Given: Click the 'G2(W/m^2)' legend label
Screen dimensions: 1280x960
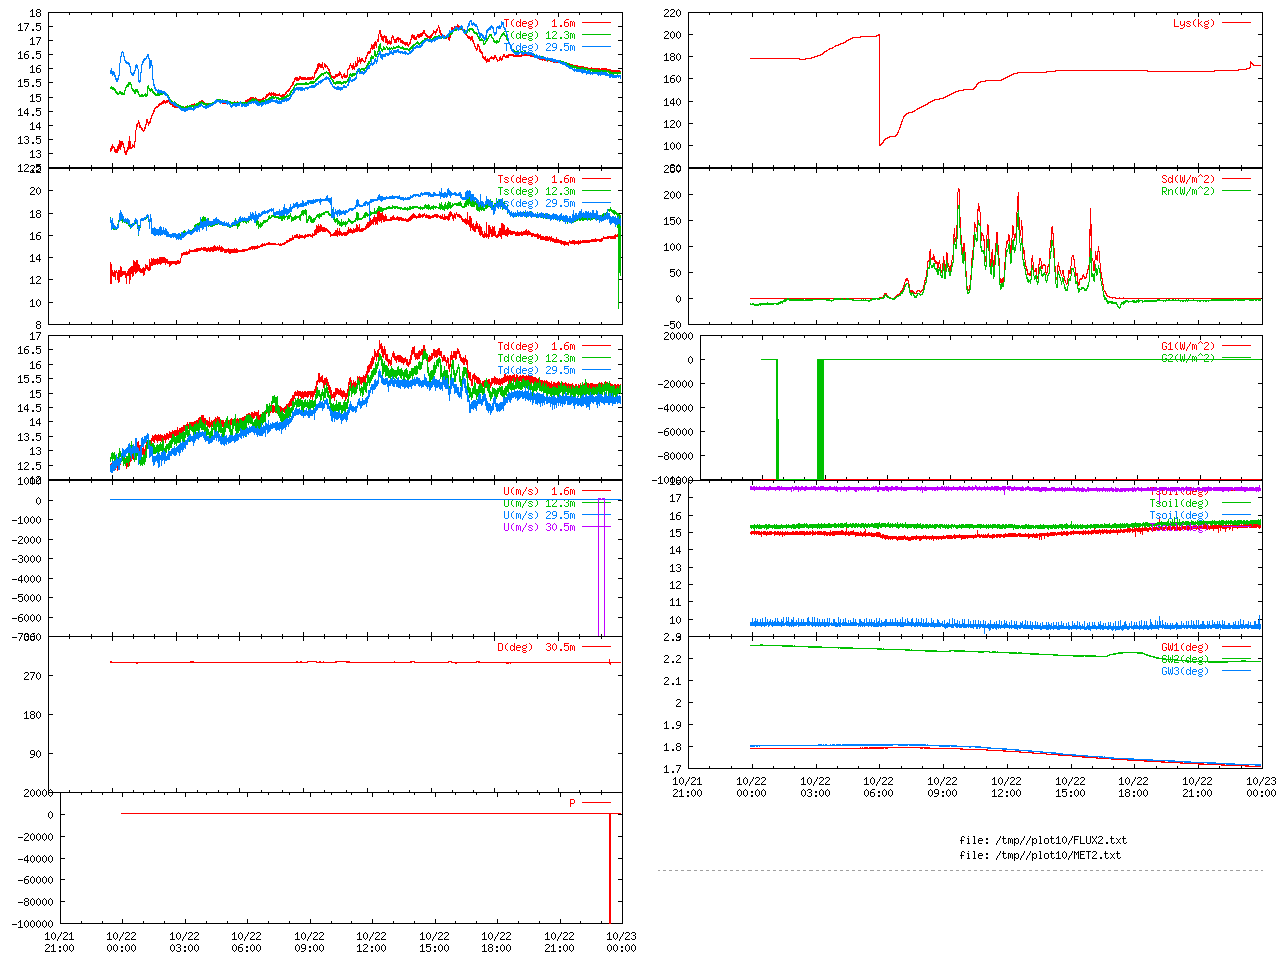Looking at the screenshot, I should [x=1188, y=358].
